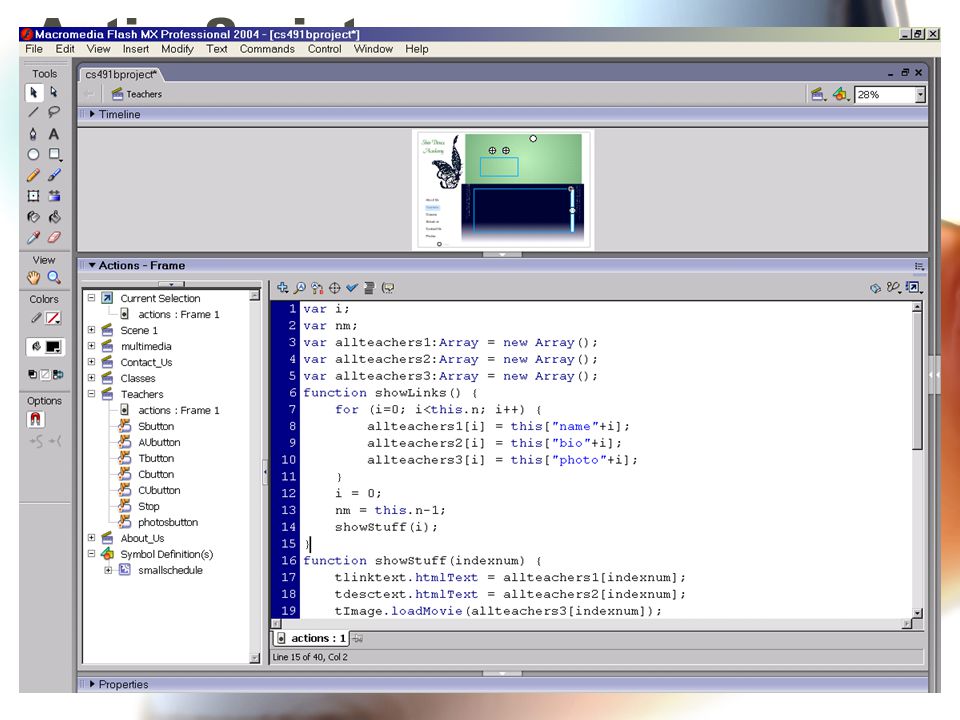Choose the Fill Transform tool
Screen dimensions: 960x720
(x=54, y=196)
